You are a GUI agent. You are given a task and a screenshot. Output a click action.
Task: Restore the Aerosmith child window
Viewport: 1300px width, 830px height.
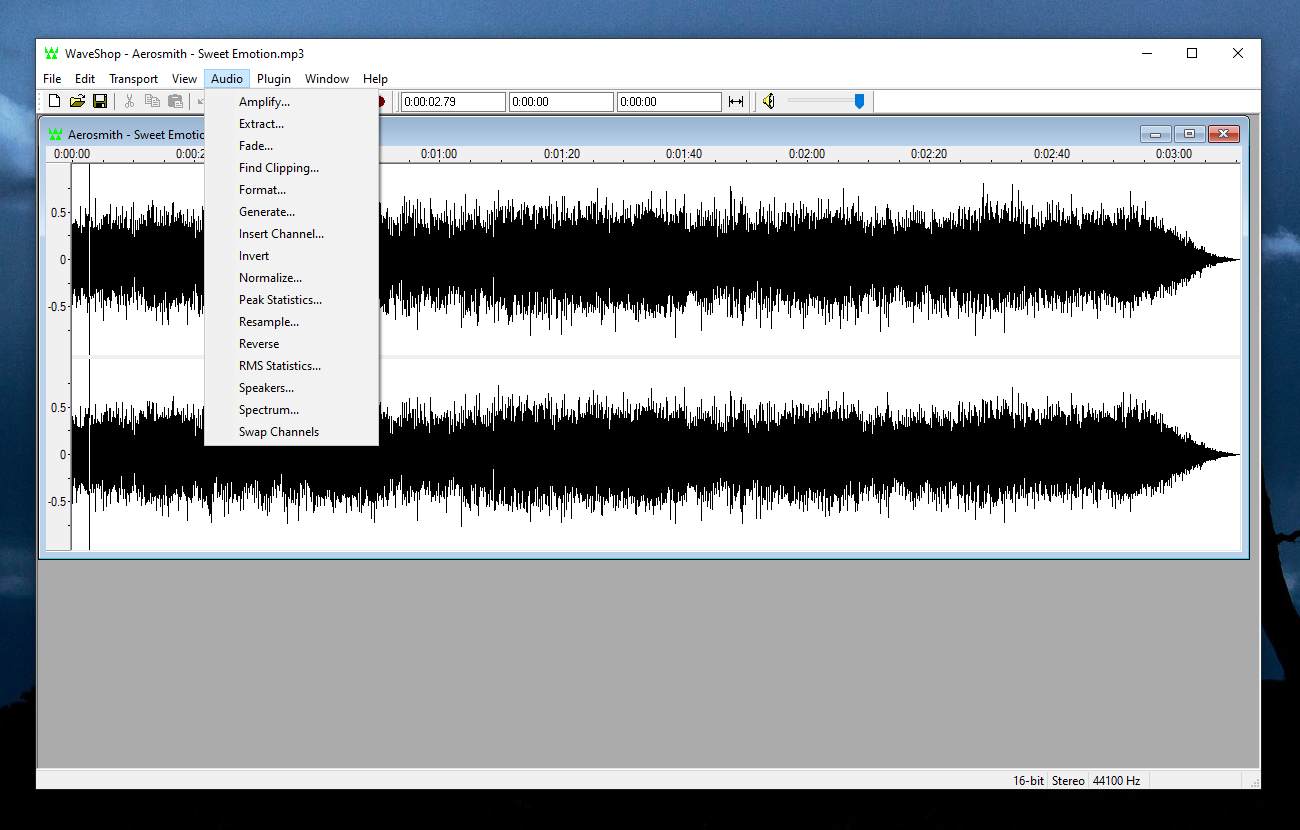click(1189, 134)
